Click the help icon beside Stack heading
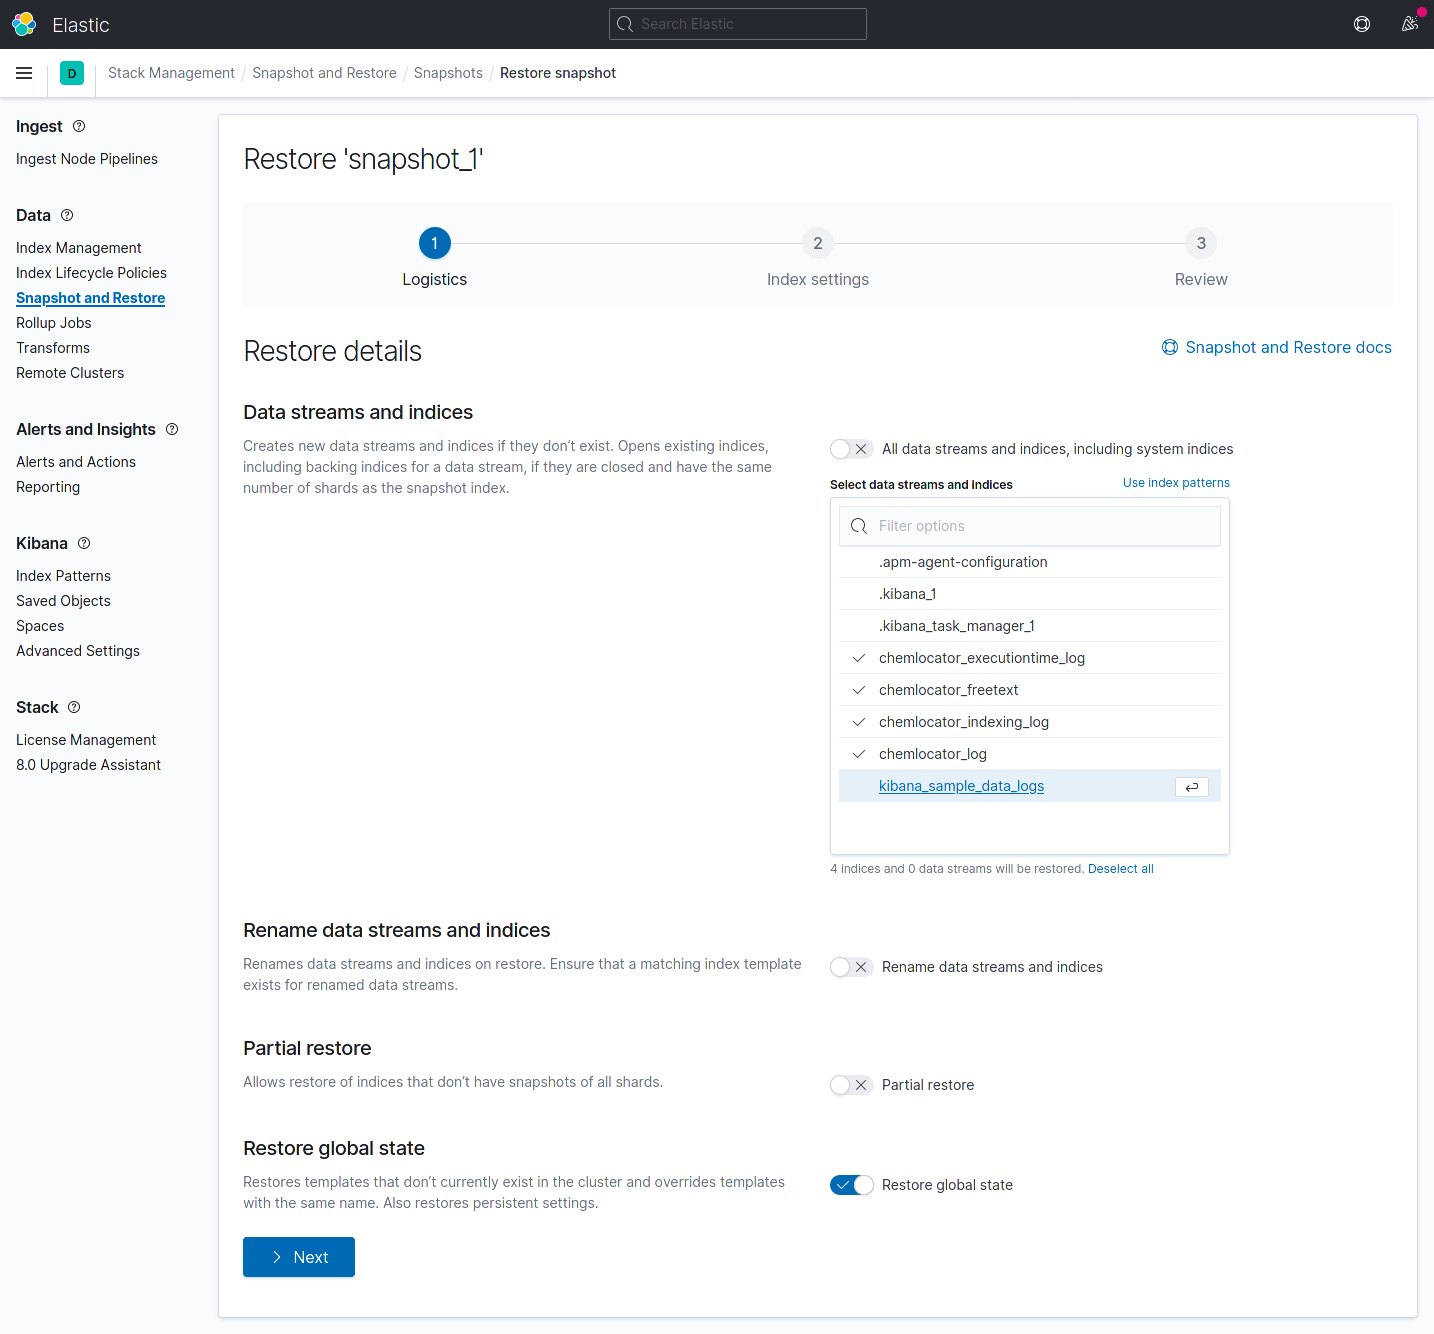 pyautogui.click(x=74, y=707)
